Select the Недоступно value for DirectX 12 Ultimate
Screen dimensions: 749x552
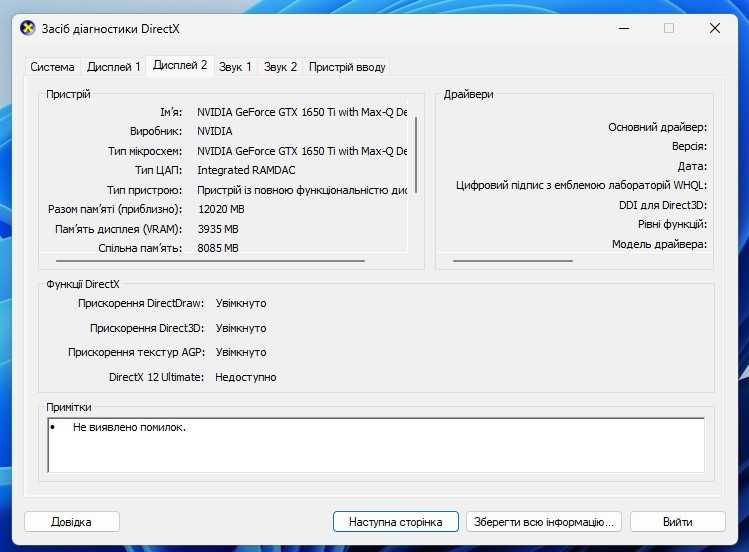pyautogui.click(x=246, y=377)
